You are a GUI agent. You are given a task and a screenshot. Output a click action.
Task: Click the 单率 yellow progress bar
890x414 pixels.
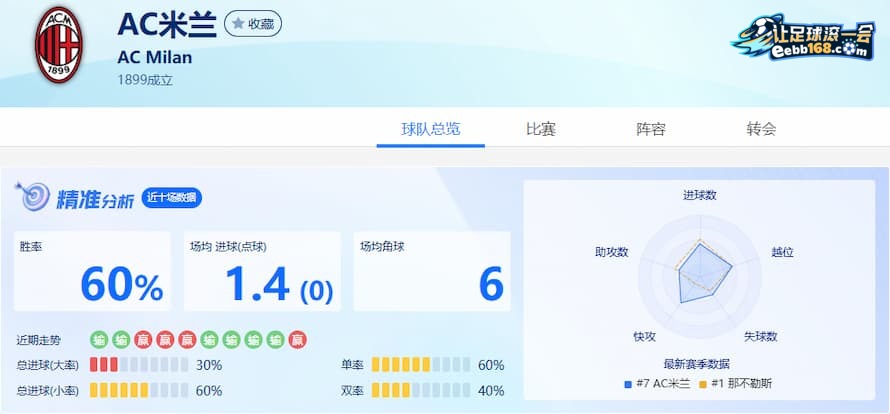tap(419, 365)
